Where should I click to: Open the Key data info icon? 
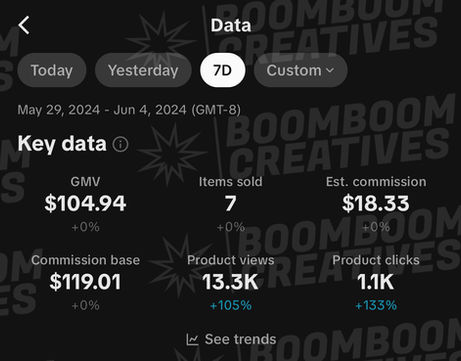pyautogui.click(x=120, y=144)
